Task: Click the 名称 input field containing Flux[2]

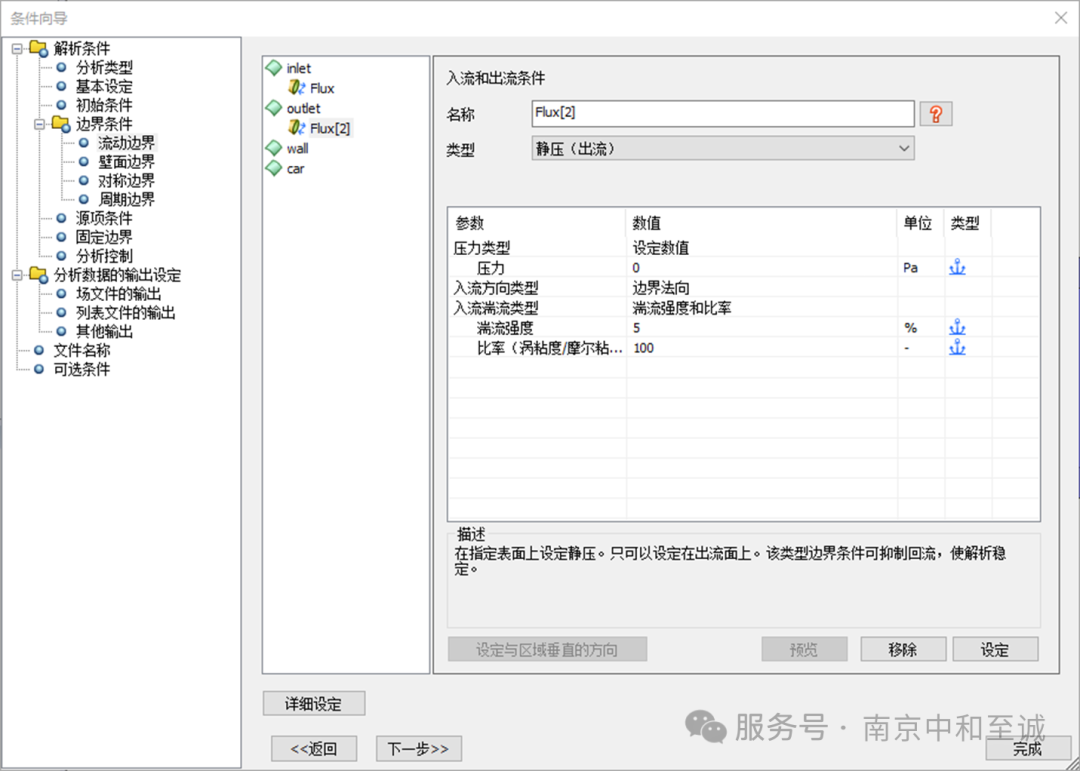Action: pyautogui.click(x=723, y=114)
